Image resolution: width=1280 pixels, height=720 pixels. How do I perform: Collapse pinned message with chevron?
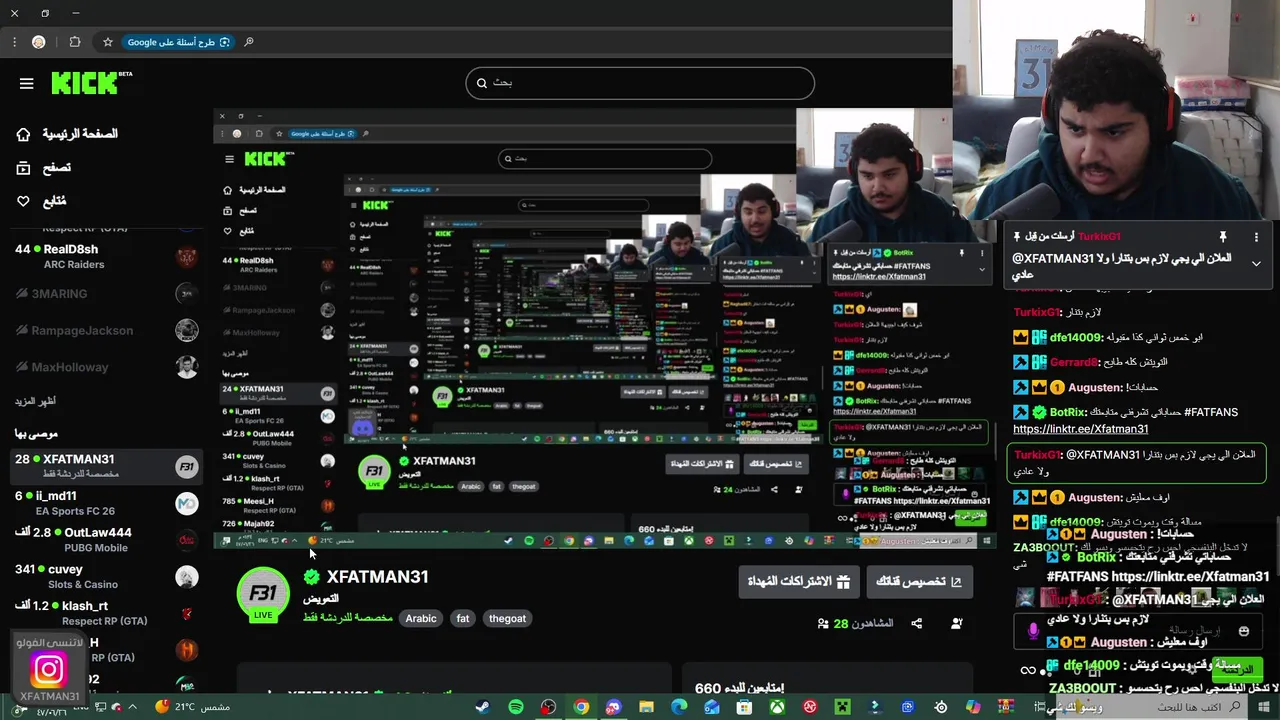pos(1256,264)
